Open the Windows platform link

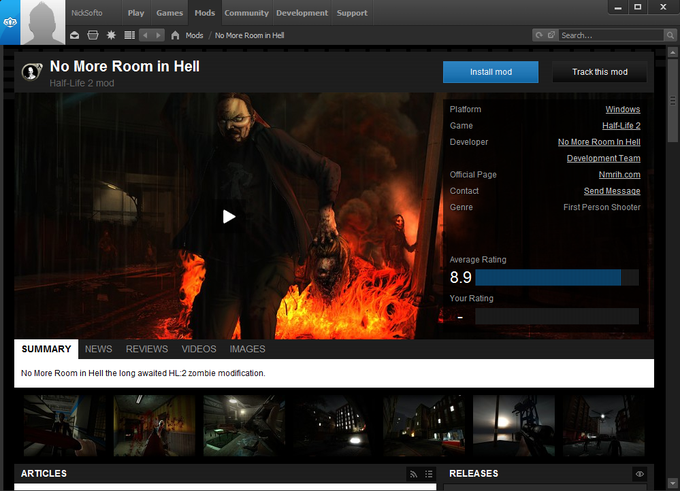[x=623, y=109]
